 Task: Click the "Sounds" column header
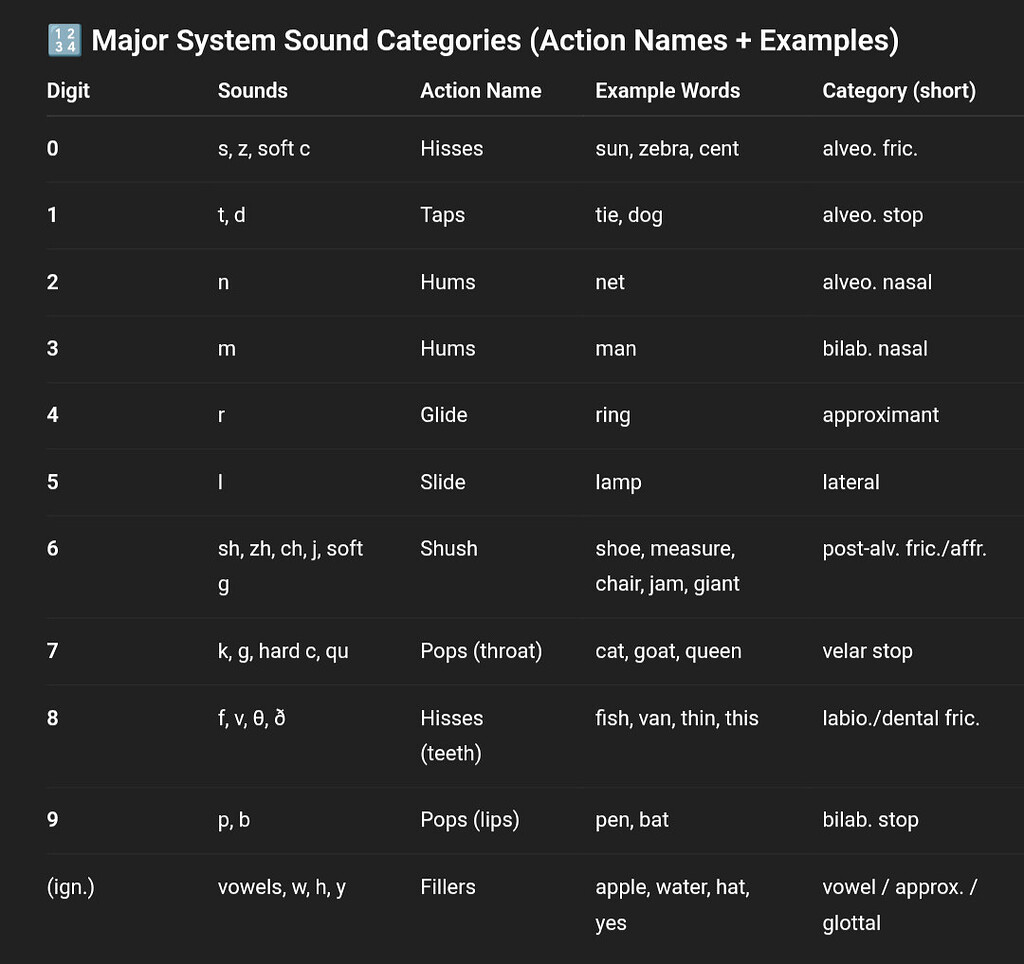click(x=252, y=91)
